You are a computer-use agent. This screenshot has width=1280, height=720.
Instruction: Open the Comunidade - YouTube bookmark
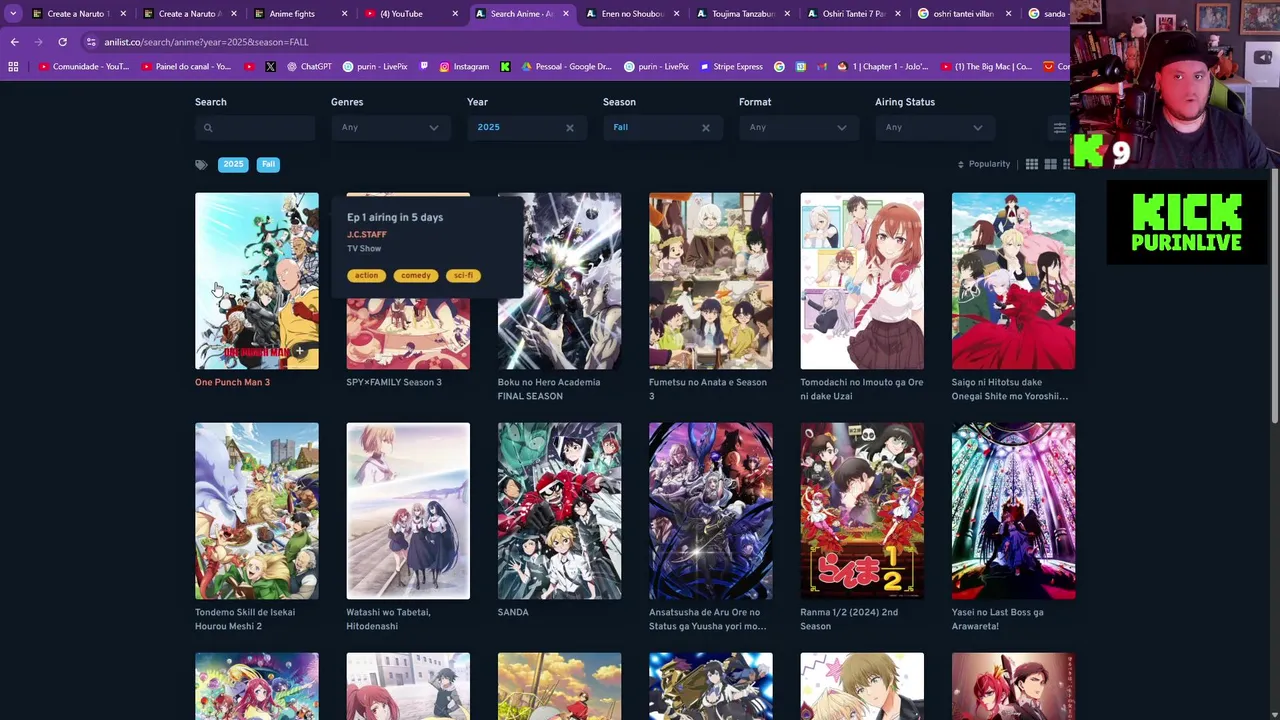point(84,67)
